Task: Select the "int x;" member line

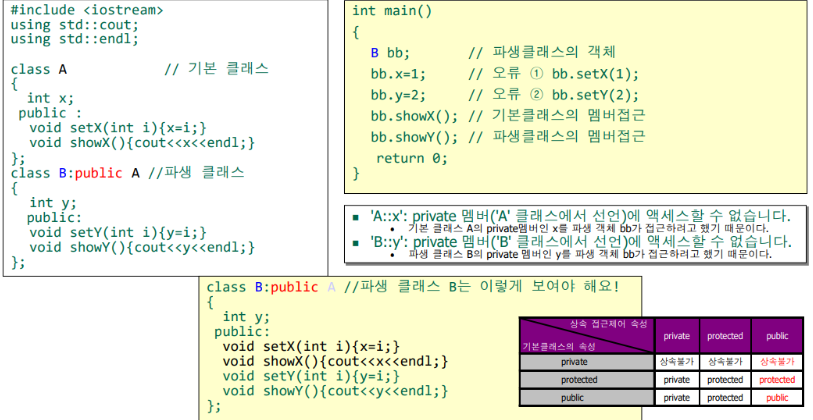Action: coord(50,98)
